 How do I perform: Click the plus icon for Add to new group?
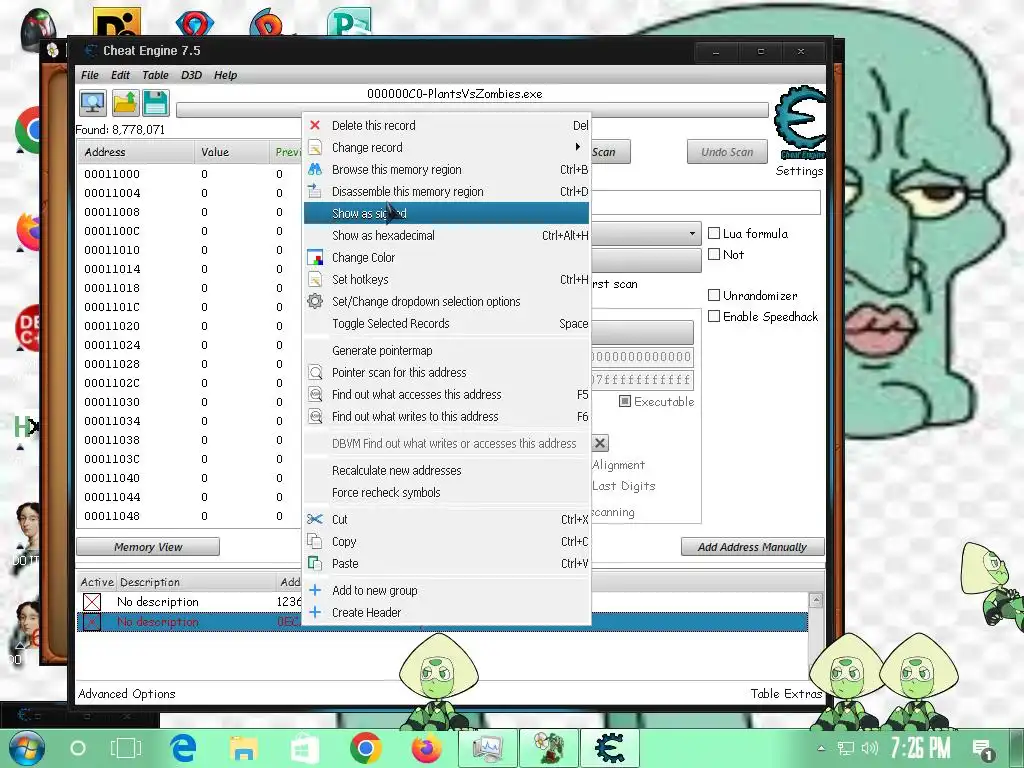pos(315,590)
